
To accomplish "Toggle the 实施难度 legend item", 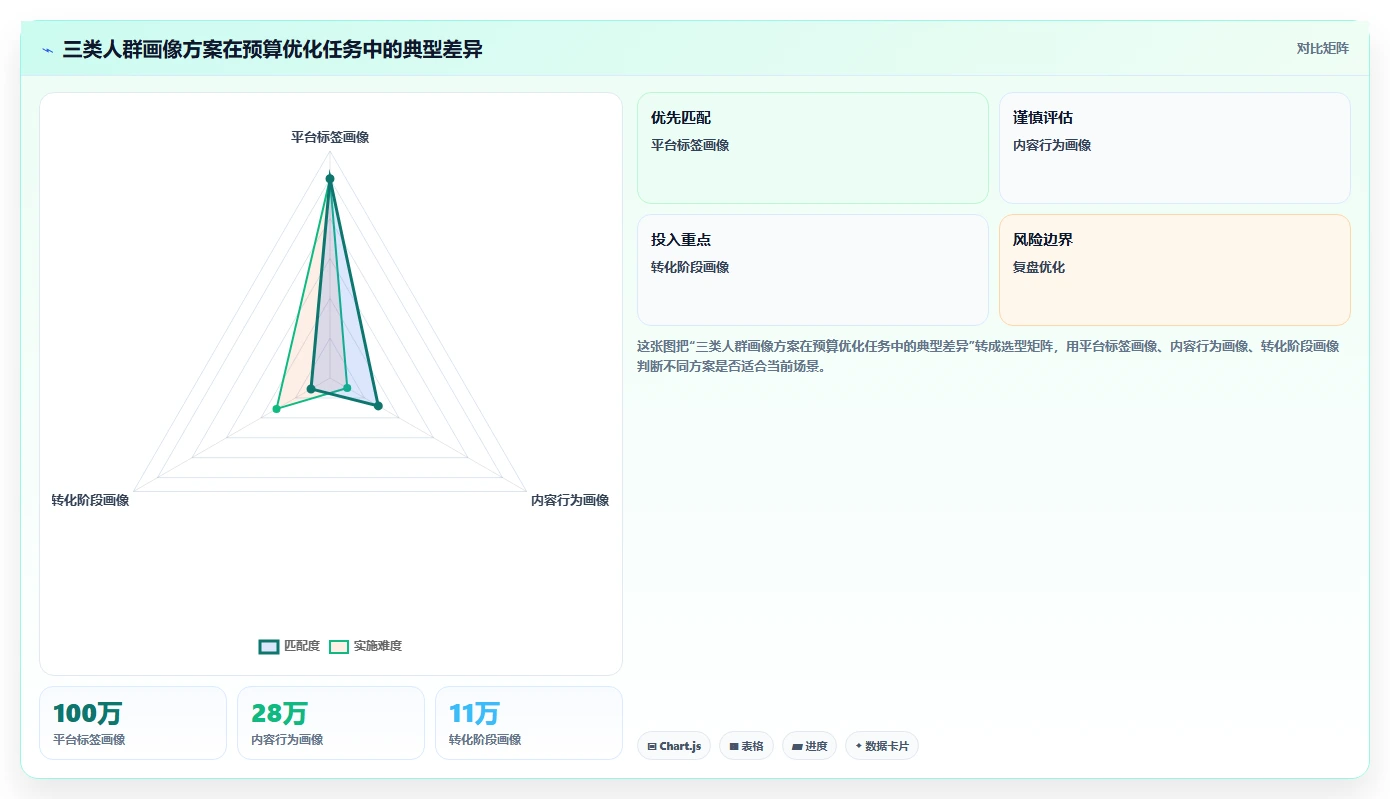I will click(365, 646).
